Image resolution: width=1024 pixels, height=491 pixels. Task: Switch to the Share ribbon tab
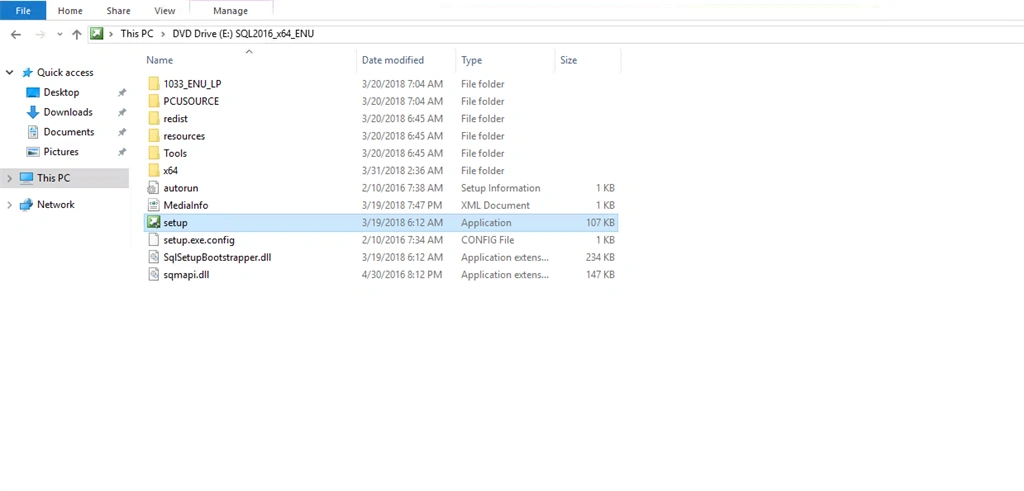118,10
